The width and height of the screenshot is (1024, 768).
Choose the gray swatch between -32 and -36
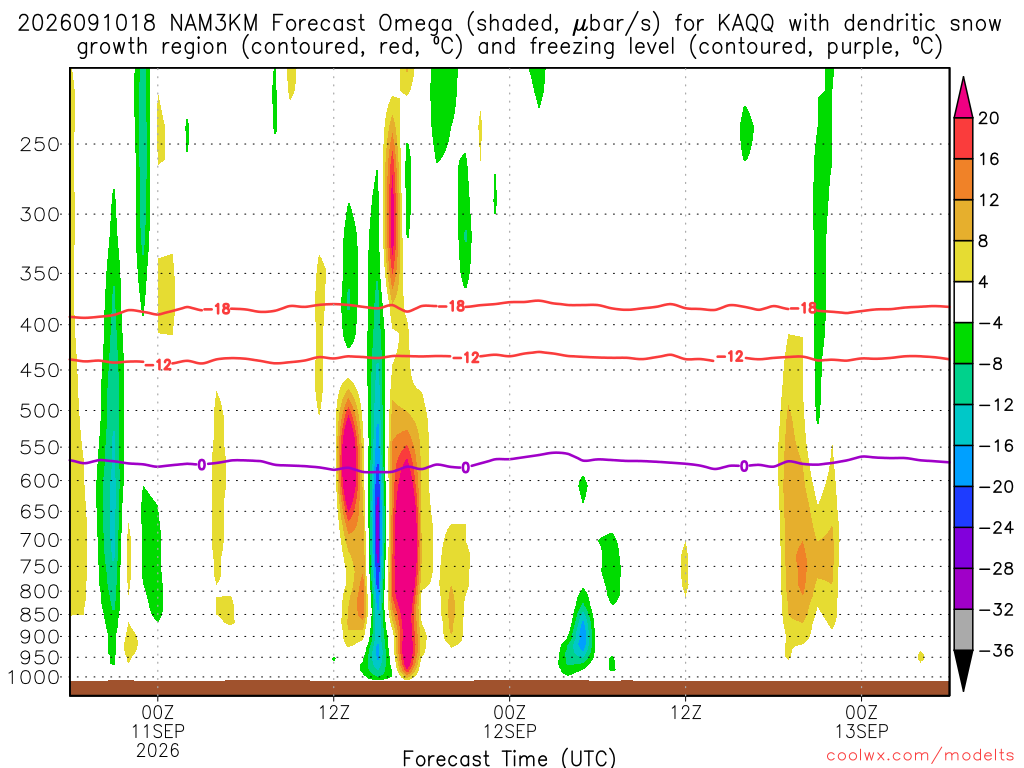point(963,630)
